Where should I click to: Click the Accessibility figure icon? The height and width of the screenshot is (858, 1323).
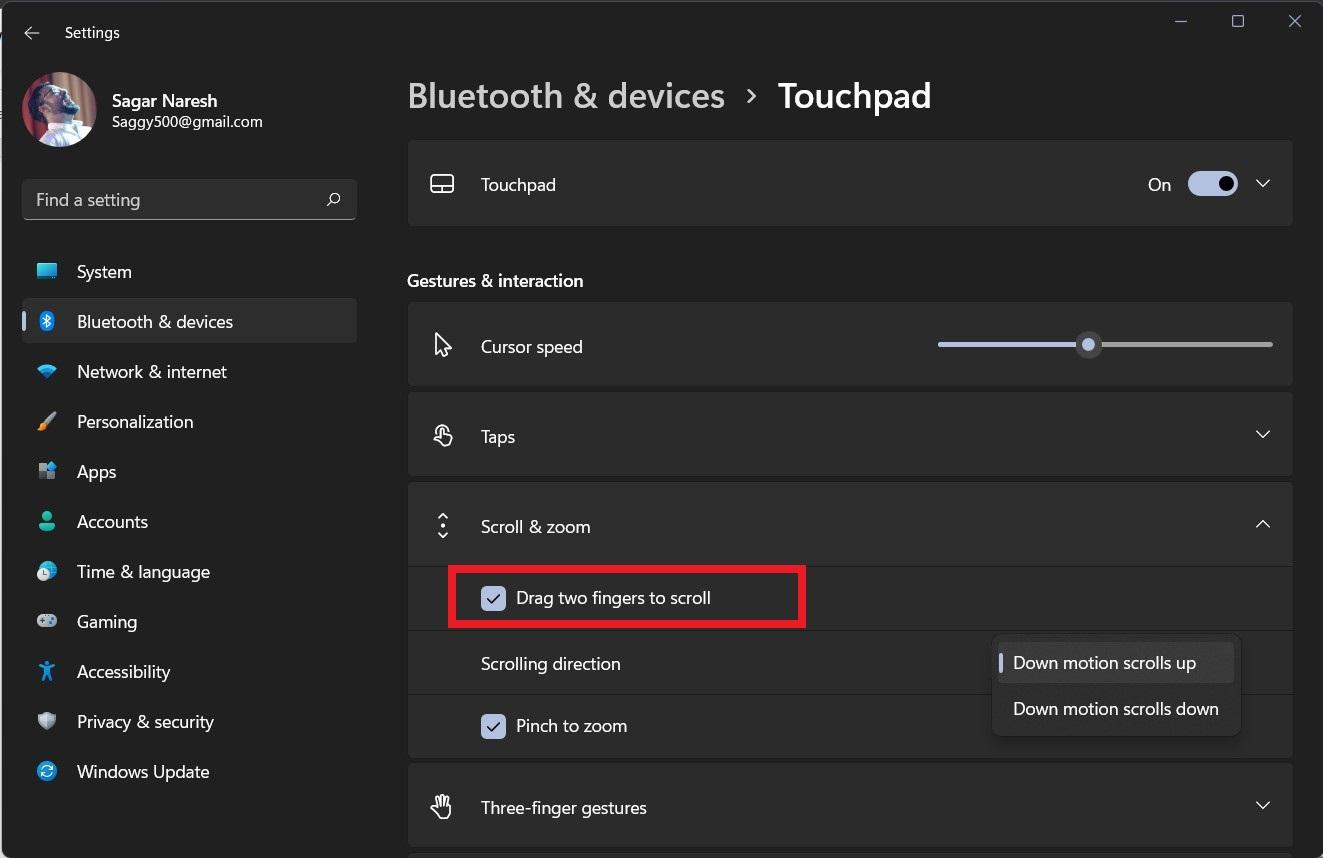pos(47,672)
